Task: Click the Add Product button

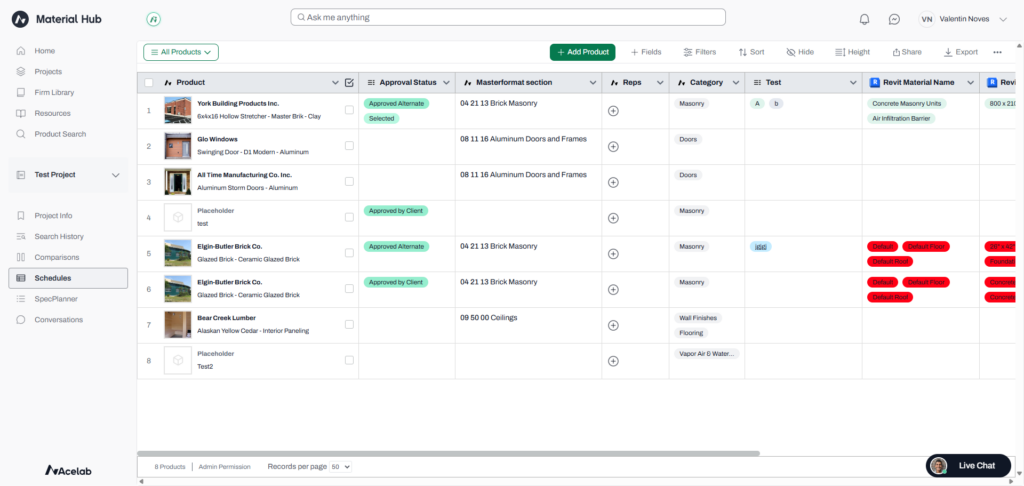Action: (x=582, y=52)
